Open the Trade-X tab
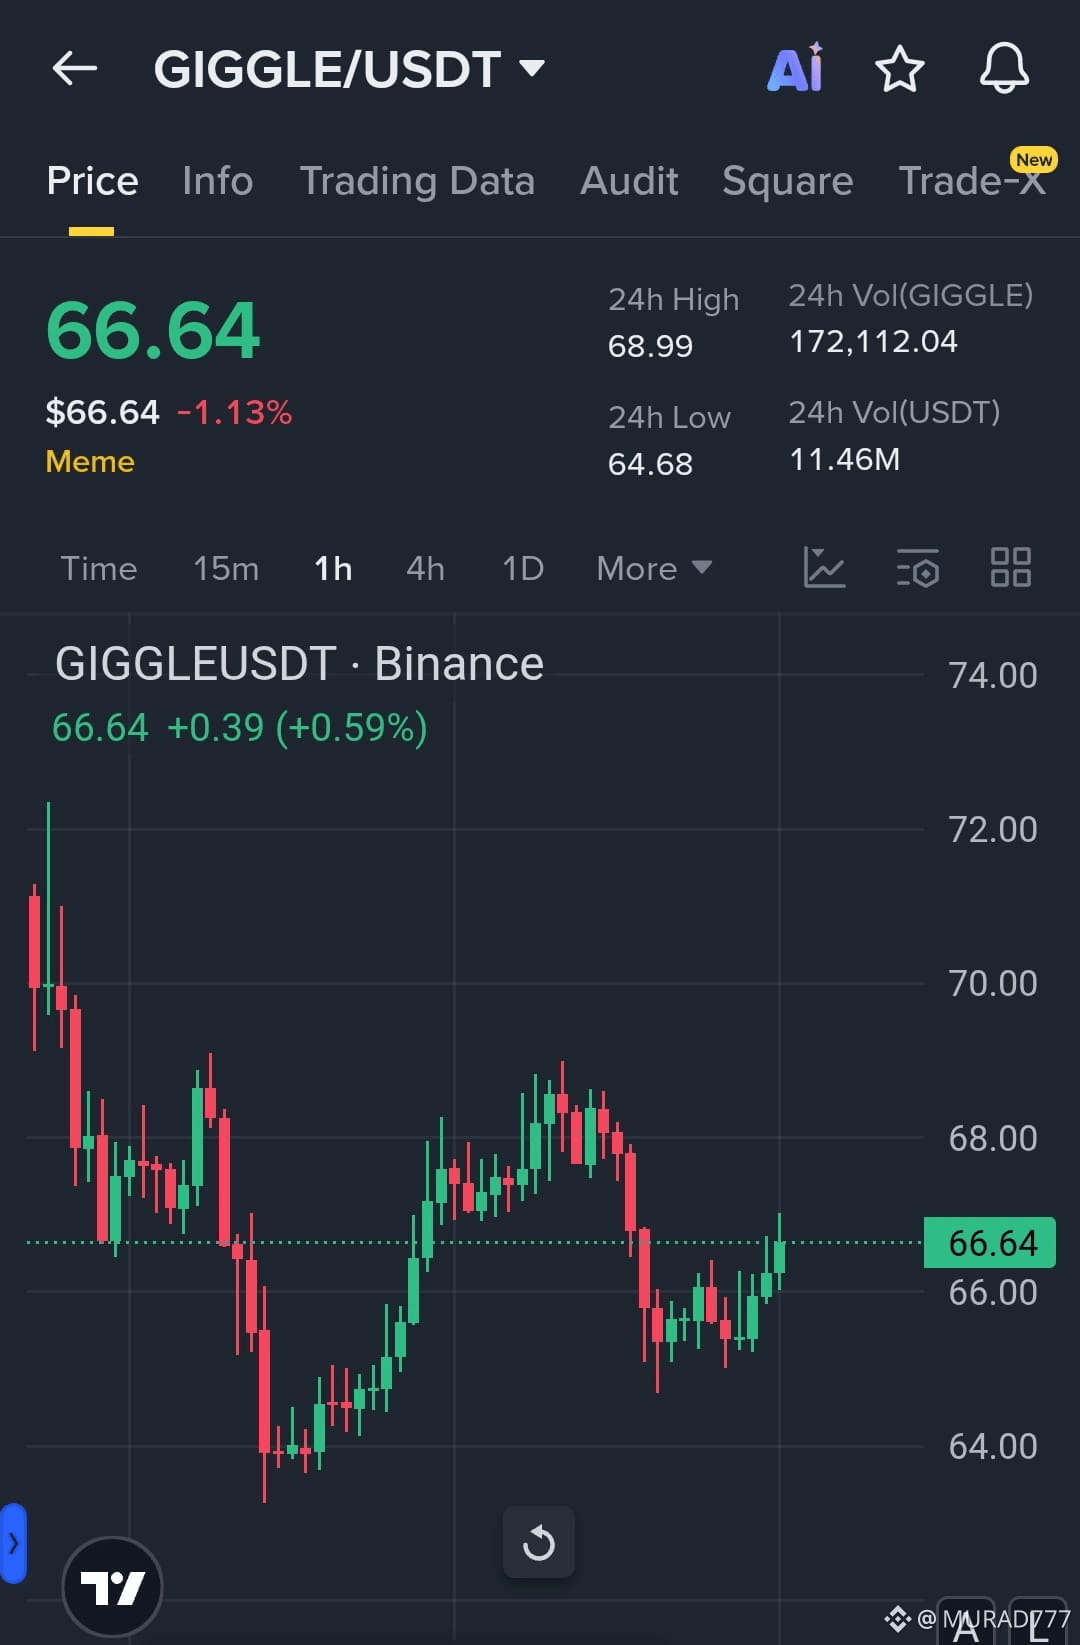The image size is (1080, 1645). point(972,181)
